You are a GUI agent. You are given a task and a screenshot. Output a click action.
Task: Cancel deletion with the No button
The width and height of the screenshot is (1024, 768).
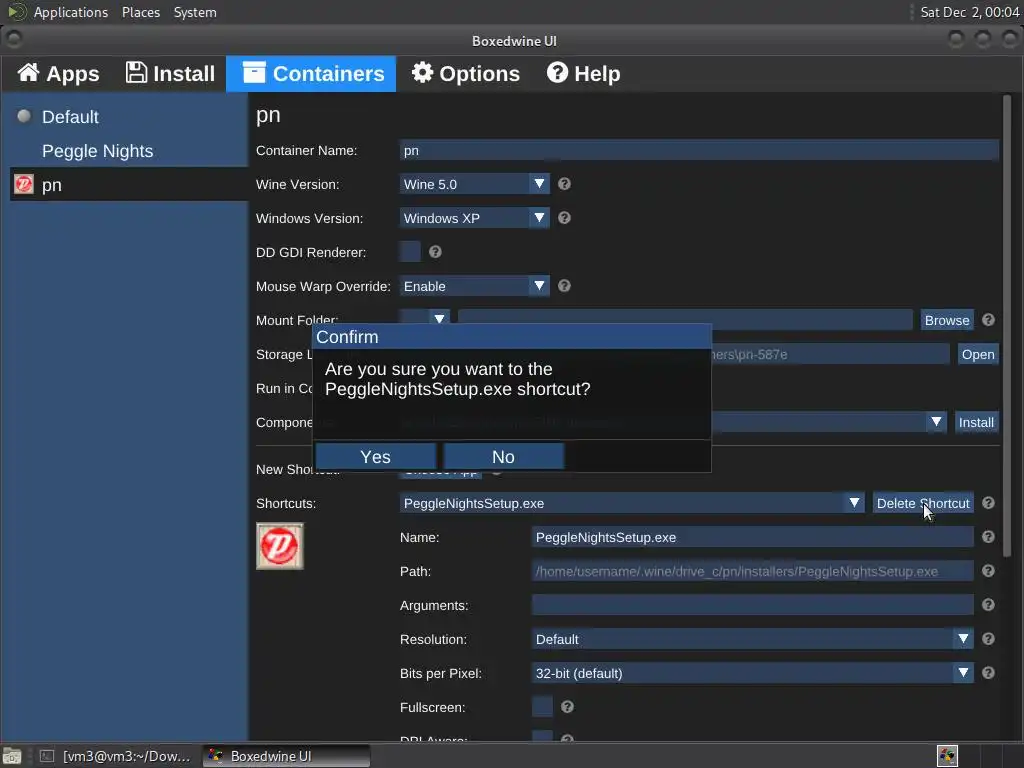[504, 456]
